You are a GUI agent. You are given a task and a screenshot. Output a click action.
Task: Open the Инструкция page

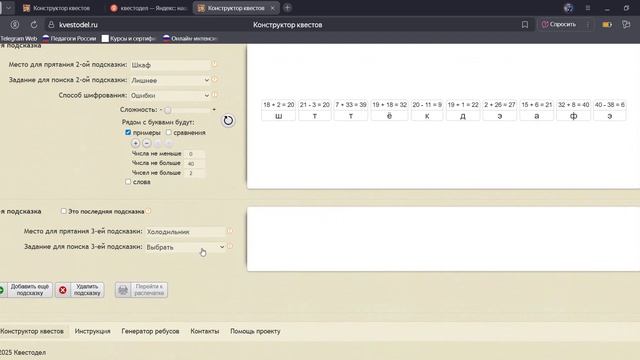93,331
